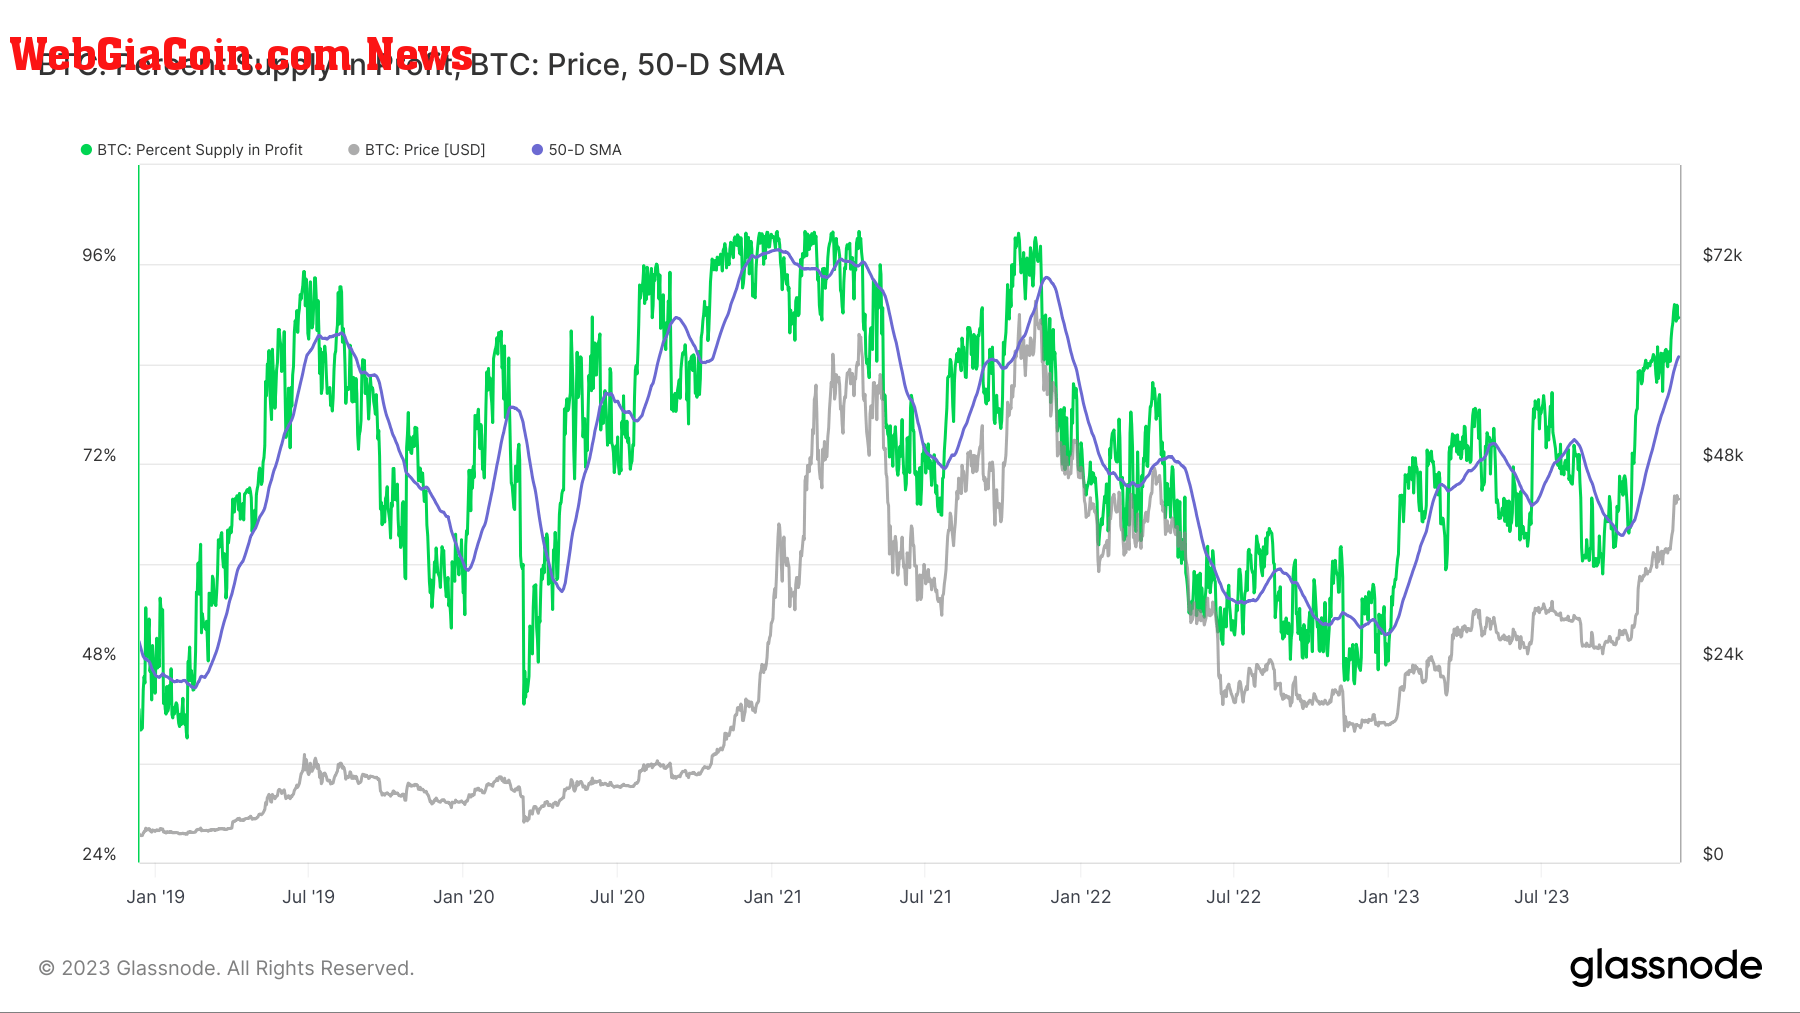This screenshot has width=1800, height=1013.
Task: Click the gray Price legend dot
Action: pyautogui.click(x=354, y=150)
